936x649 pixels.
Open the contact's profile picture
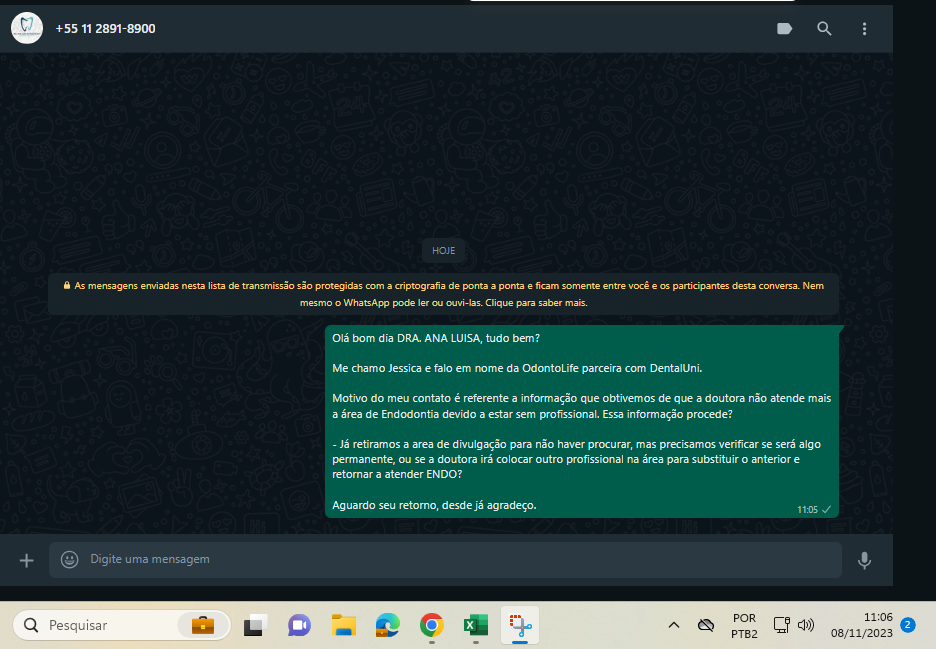(x=27, y=28)
